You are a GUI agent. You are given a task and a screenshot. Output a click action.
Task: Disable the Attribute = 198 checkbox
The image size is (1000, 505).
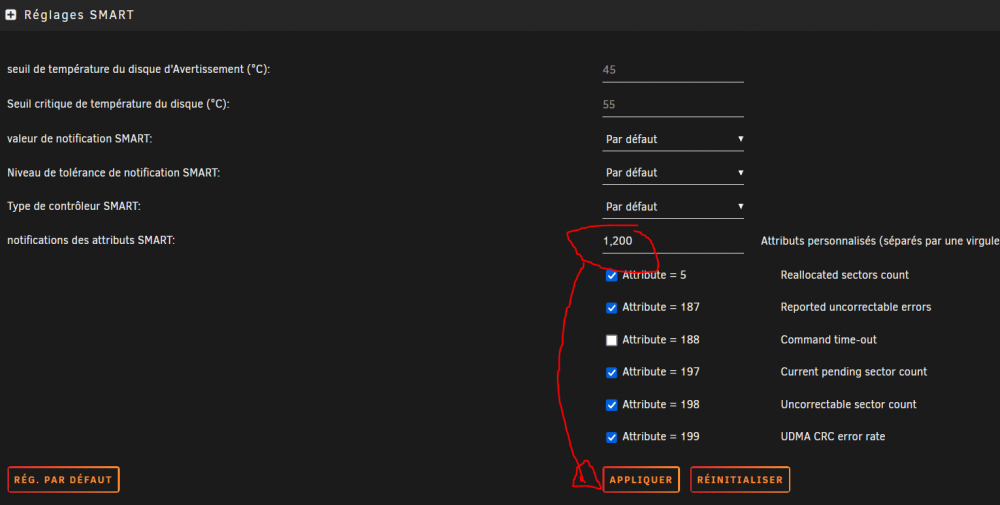(x=612, y=405)
